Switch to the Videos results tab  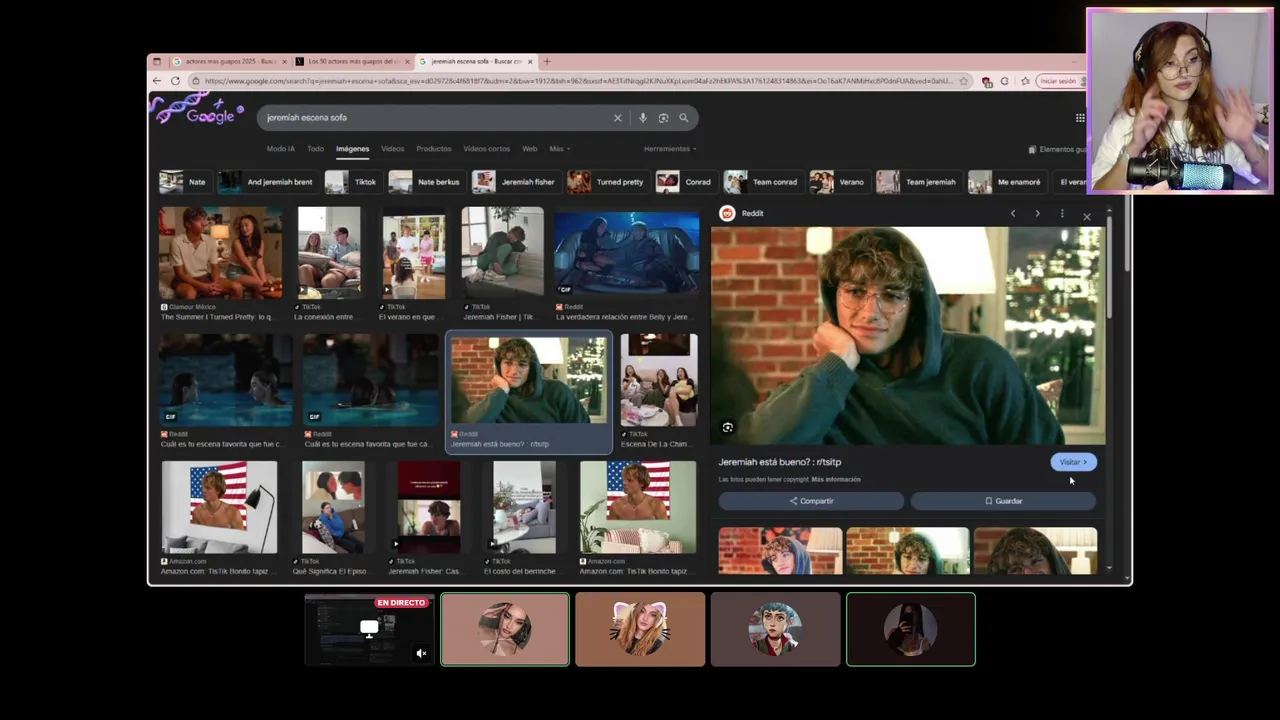[392, 149]
